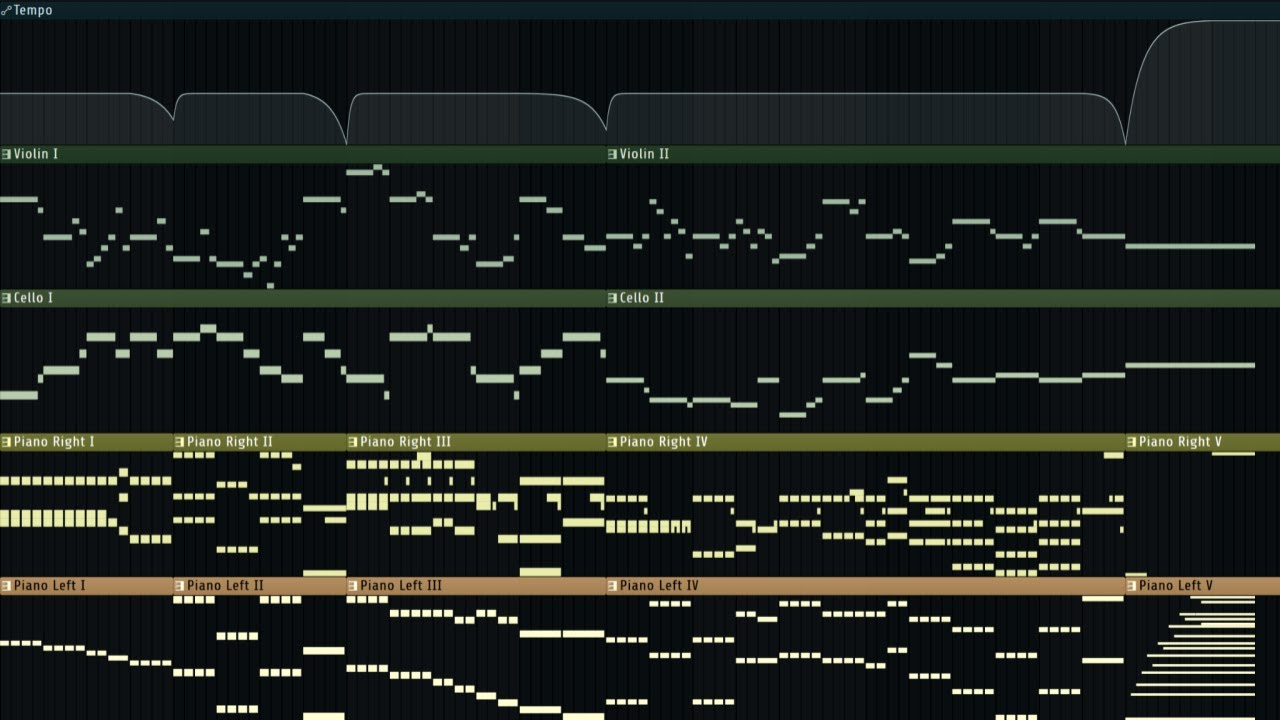
Task: Click the pattern icon beside Violin II
Action: click(x=612, y=154)
